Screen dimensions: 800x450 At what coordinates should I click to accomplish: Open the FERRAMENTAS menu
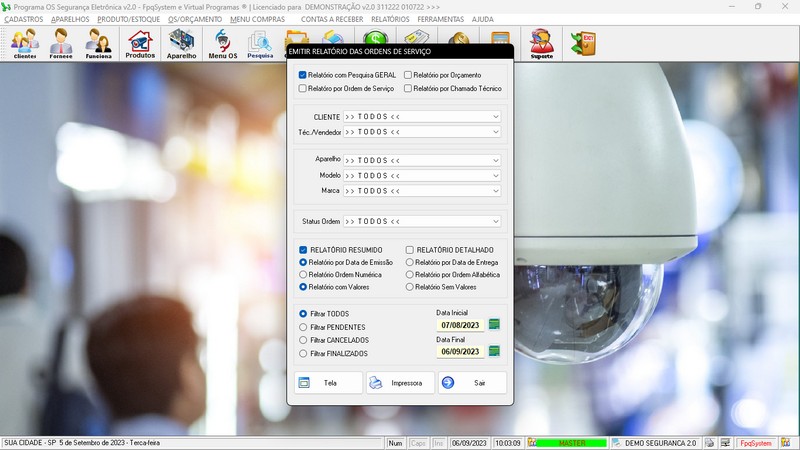pos(441,19)
